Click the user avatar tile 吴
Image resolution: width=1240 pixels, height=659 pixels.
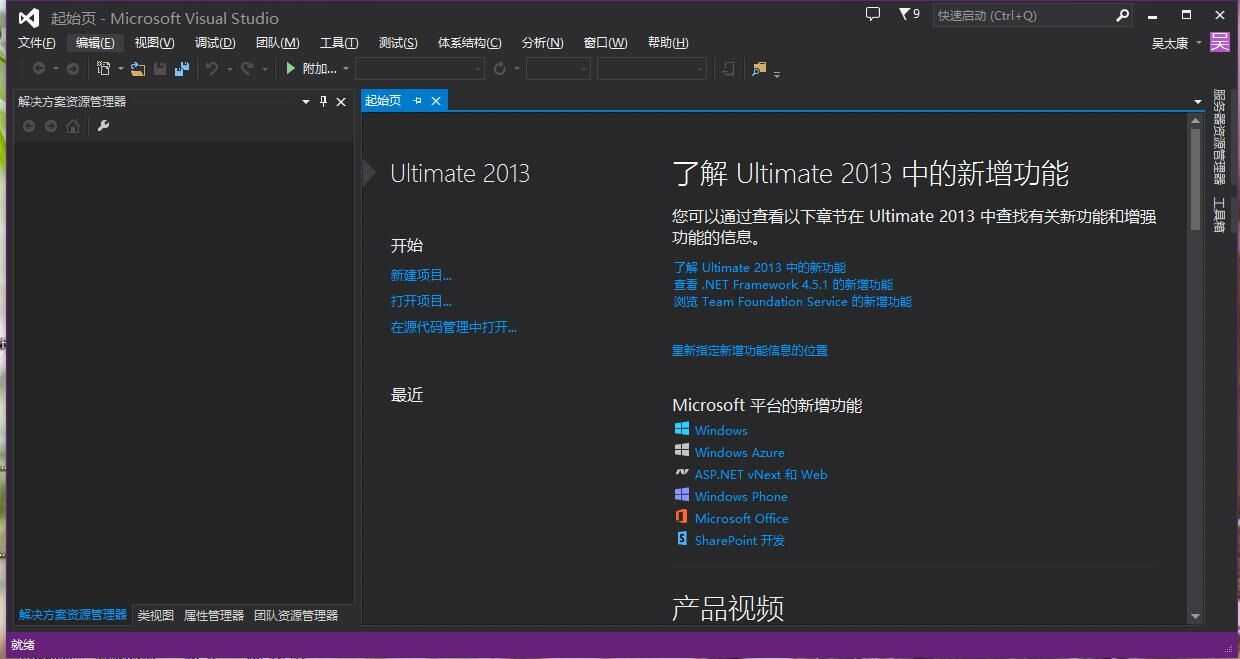[1219, 42]
